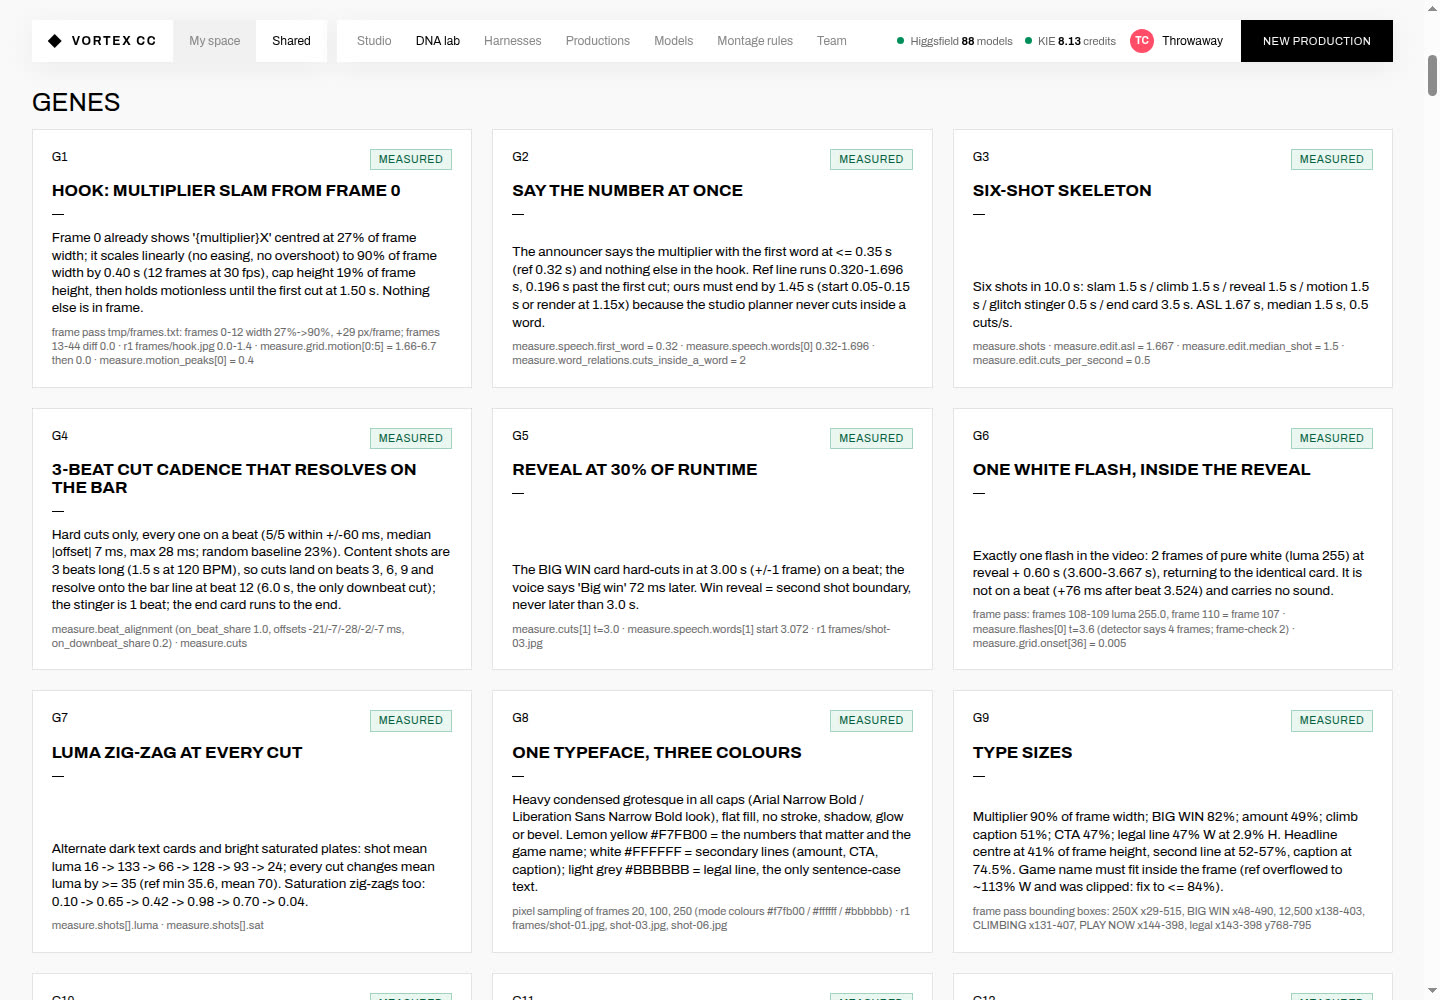Click the MEASURED badge on gene G9

(x=1331, y=720)
